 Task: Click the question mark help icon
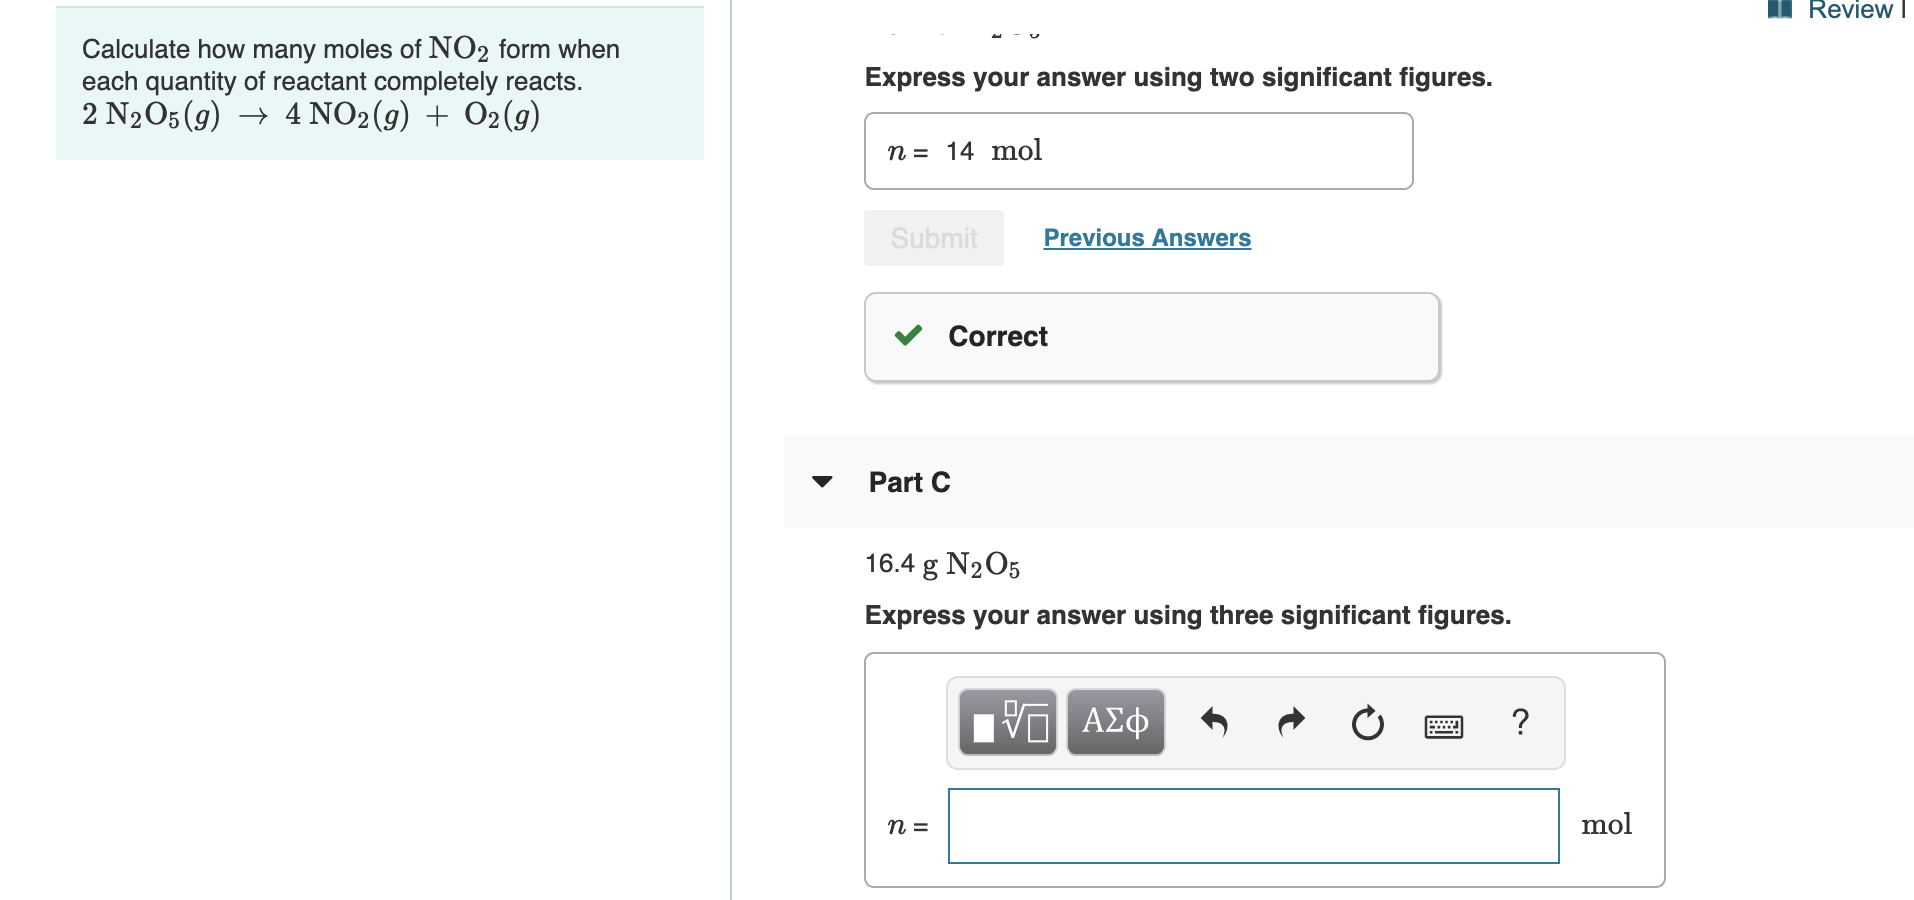point(1518,722)
